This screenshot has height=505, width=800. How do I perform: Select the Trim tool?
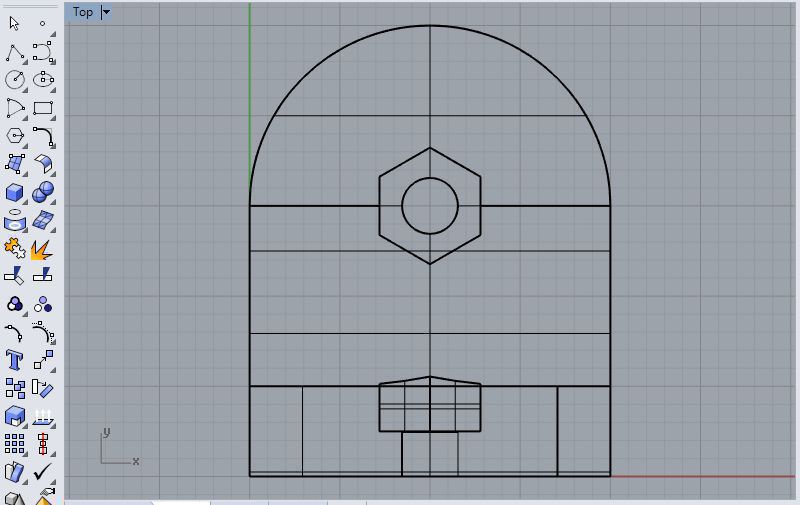pyautogui.click(x=14, y=275)
